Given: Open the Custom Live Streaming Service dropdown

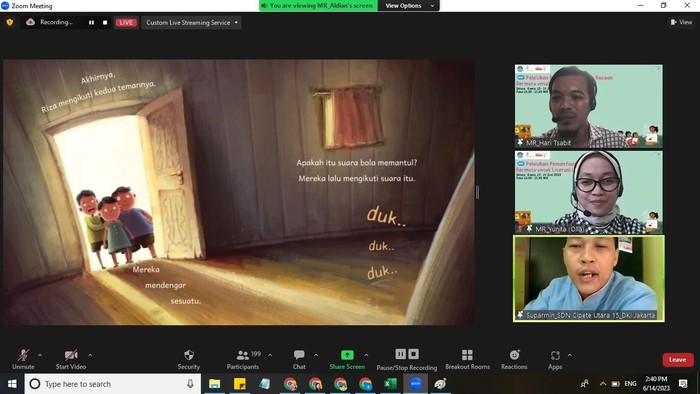Looking at the screenshot, I should (191, 22).
